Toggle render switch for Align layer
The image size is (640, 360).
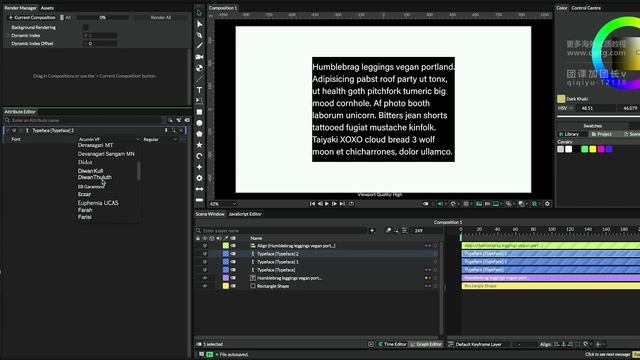(x=233, y=246)
